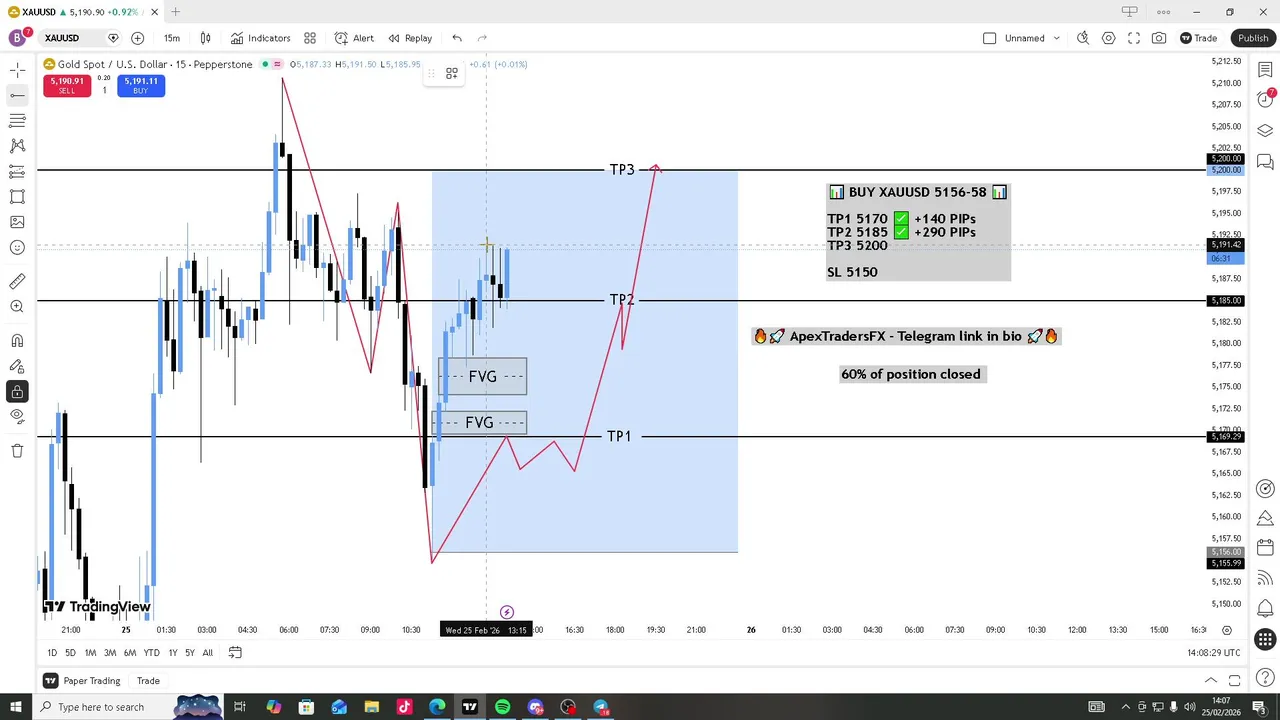Click the blue BUY 5,191.11 button
This screenshot has height=720, width=1280.
pyautogui.click(x=141, y=86)
